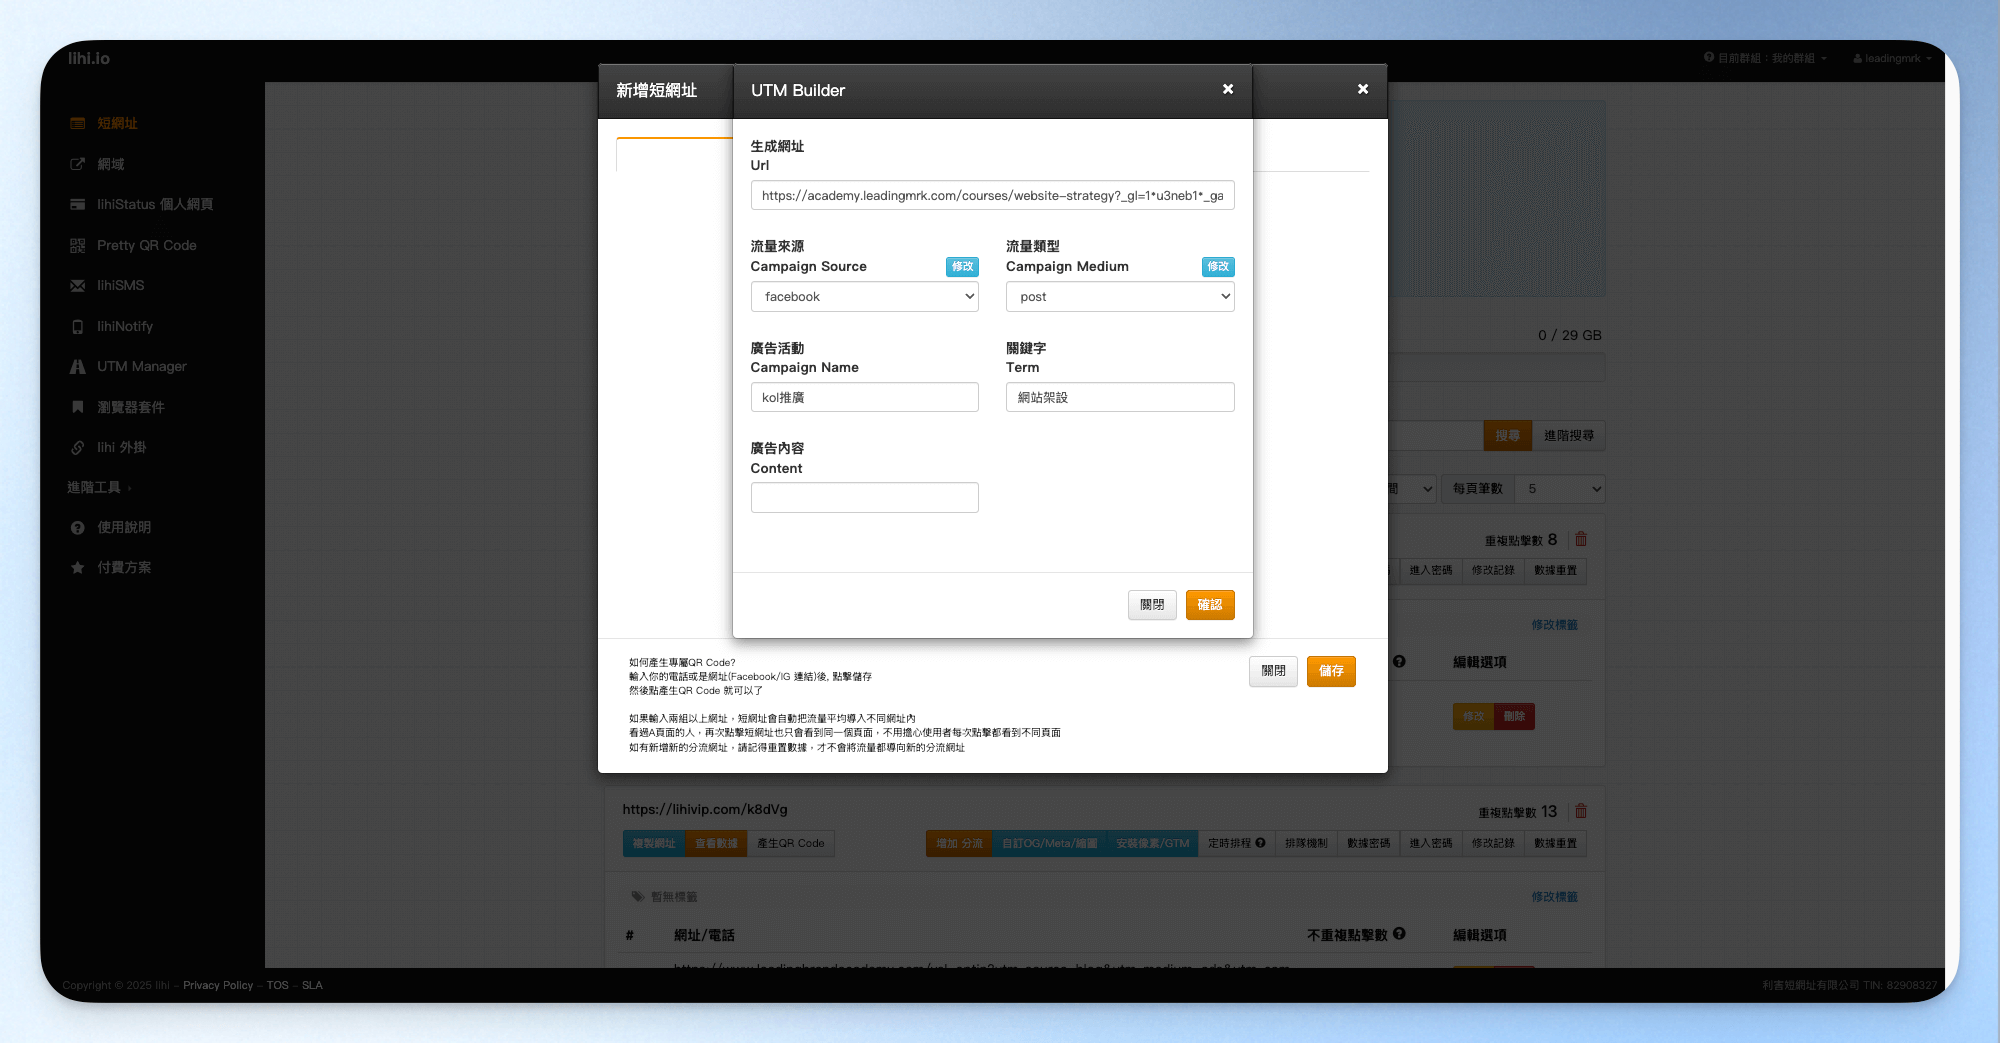Click 修改 button next to Campaign Source
Screen dimensions: 2000x1043
[962, 266]
